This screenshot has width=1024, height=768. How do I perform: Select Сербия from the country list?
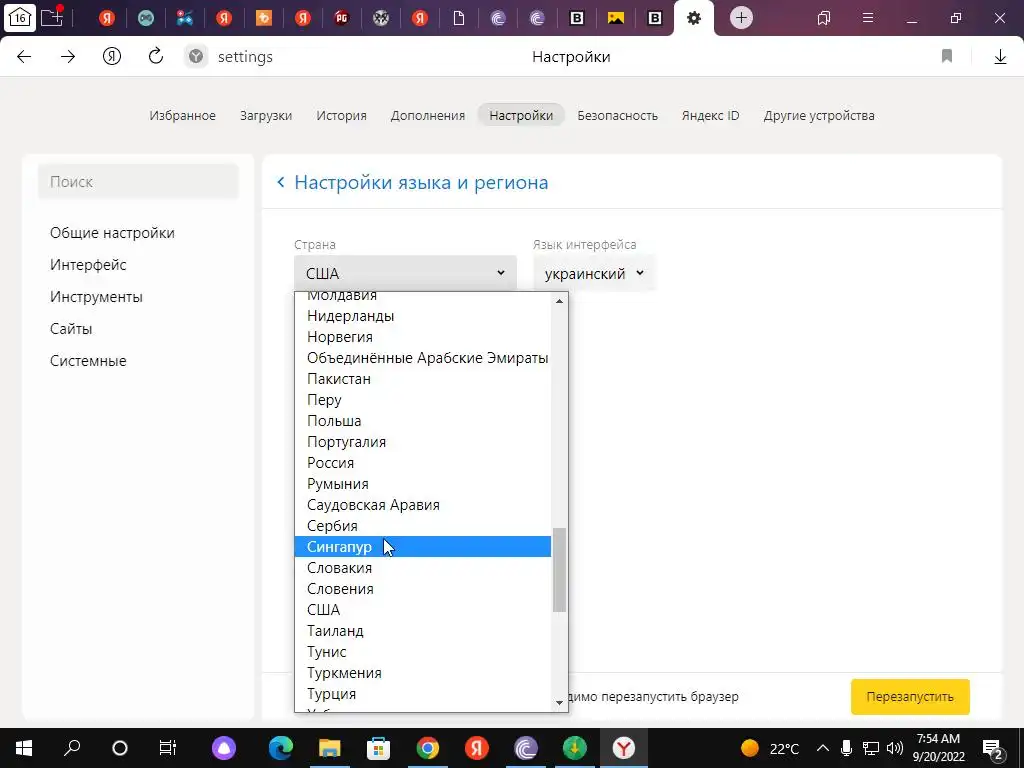[x=423, y=526]
